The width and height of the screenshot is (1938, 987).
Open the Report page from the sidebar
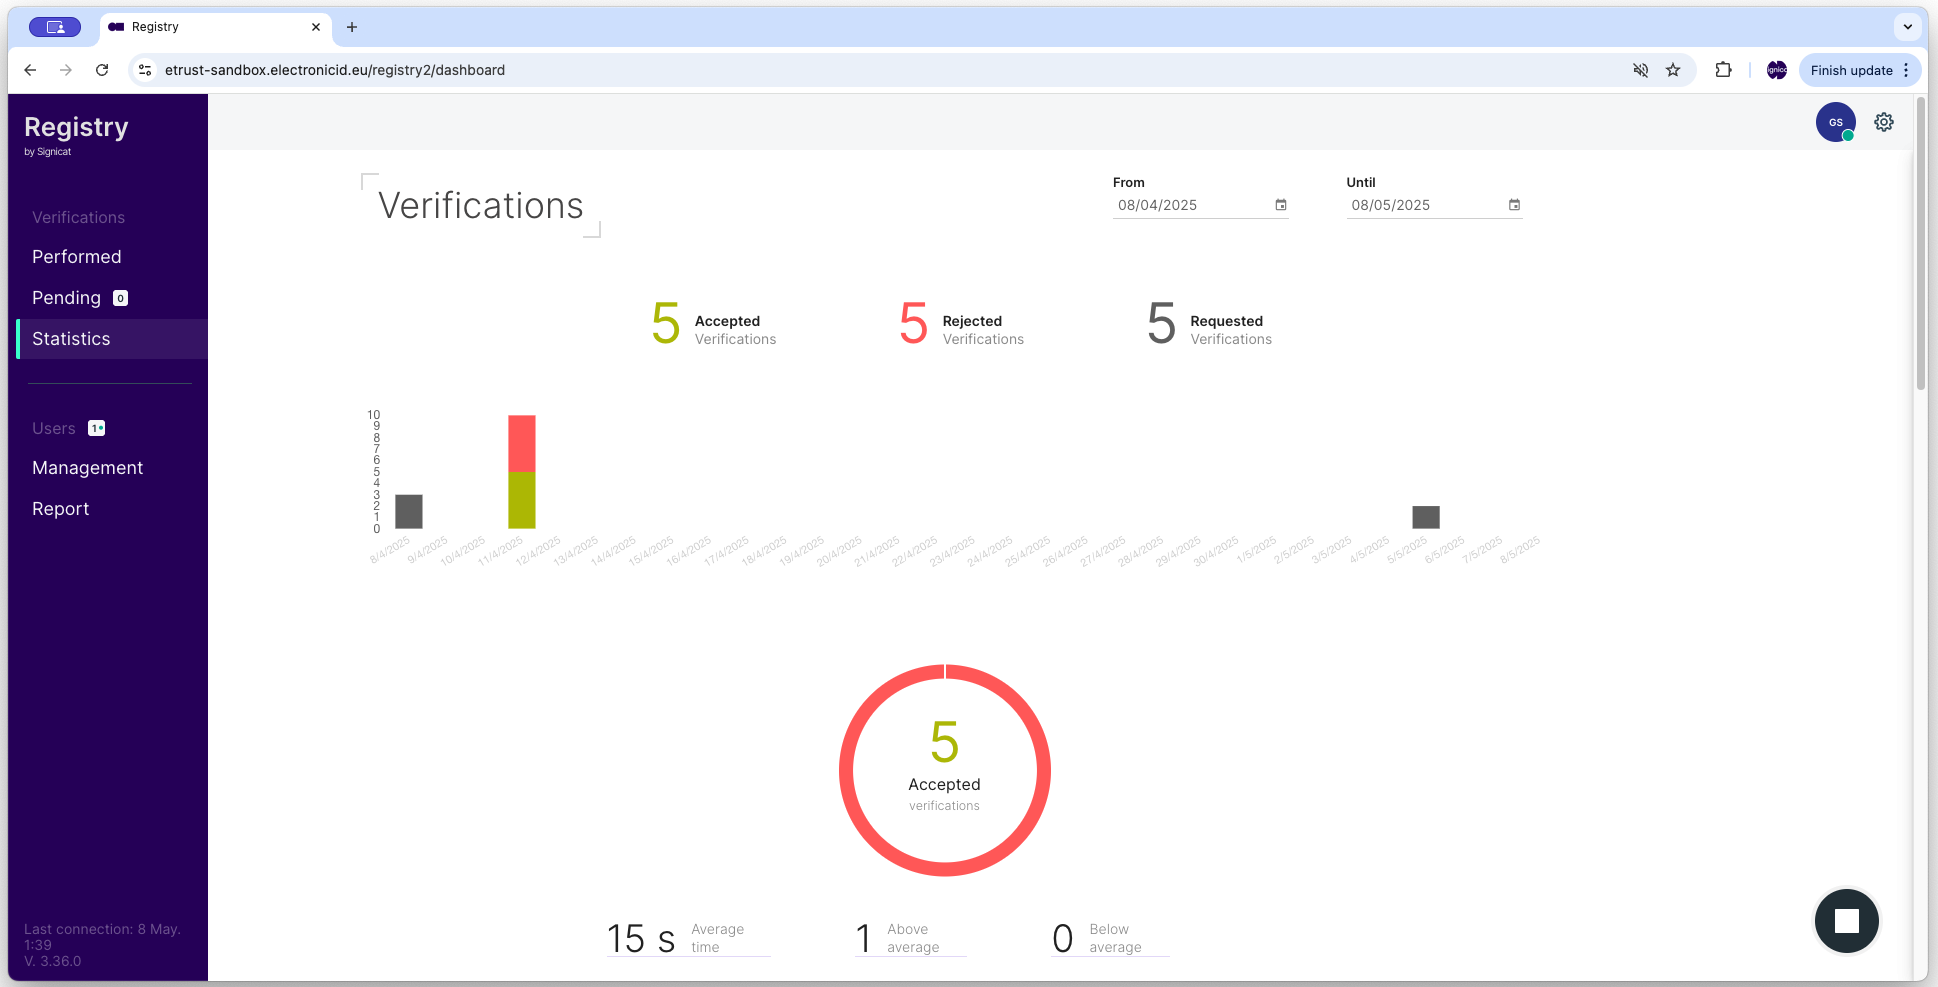click(60, 508)
